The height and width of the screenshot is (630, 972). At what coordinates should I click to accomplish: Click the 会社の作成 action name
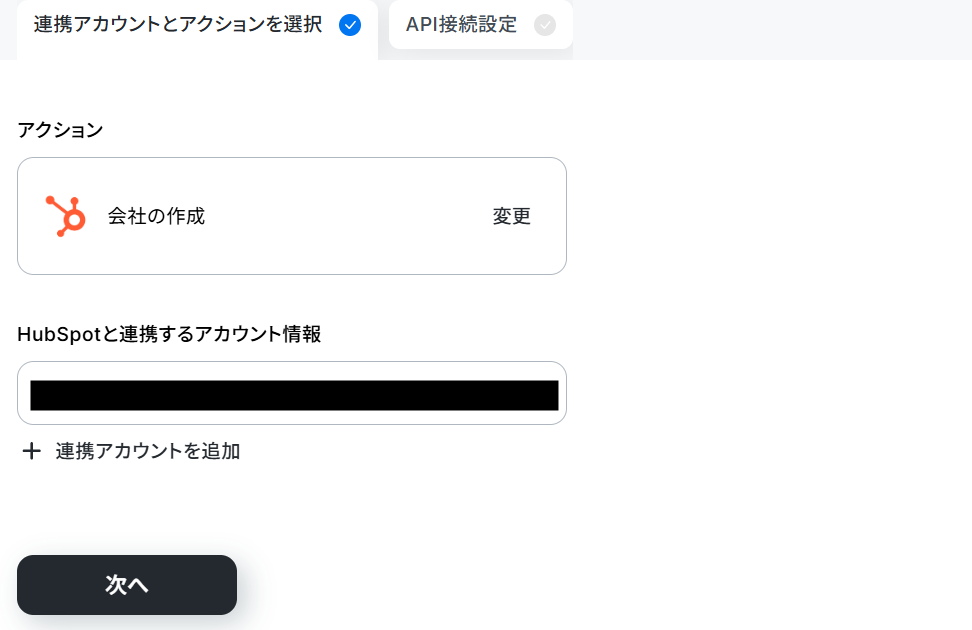(x=156, y=216)
